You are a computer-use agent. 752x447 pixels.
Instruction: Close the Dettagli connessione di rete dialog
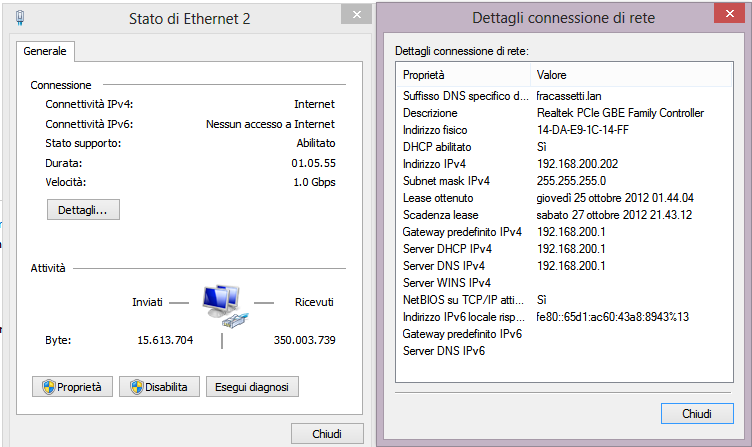click(729, 13)
